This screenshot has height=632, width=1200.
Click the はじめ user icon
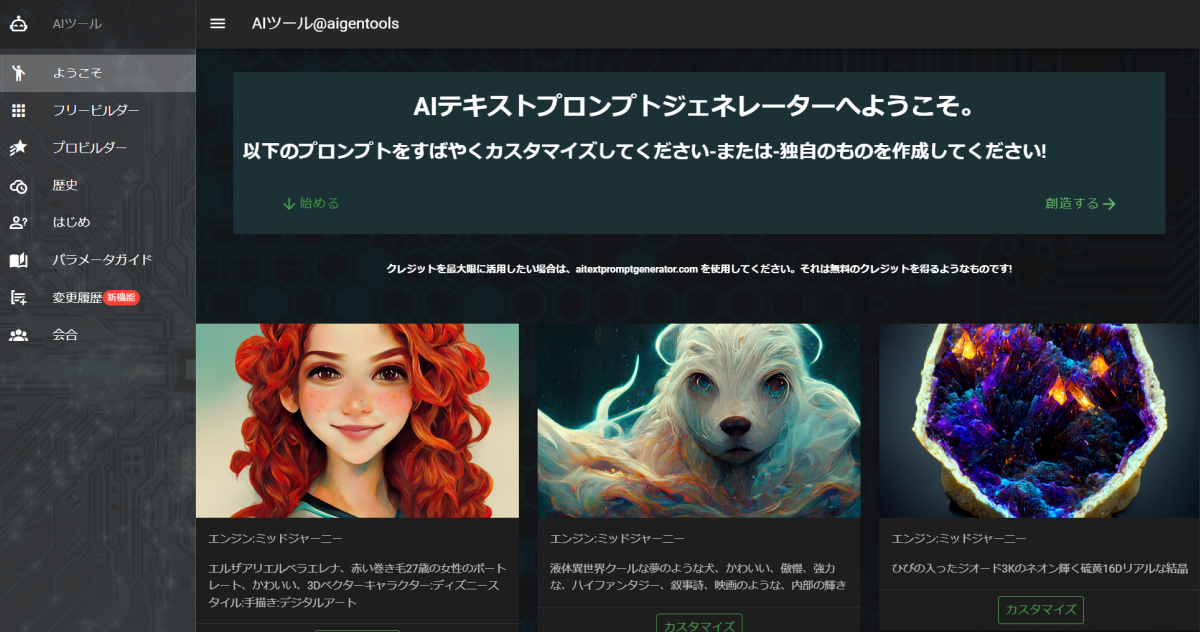click(x=16, y=221)
